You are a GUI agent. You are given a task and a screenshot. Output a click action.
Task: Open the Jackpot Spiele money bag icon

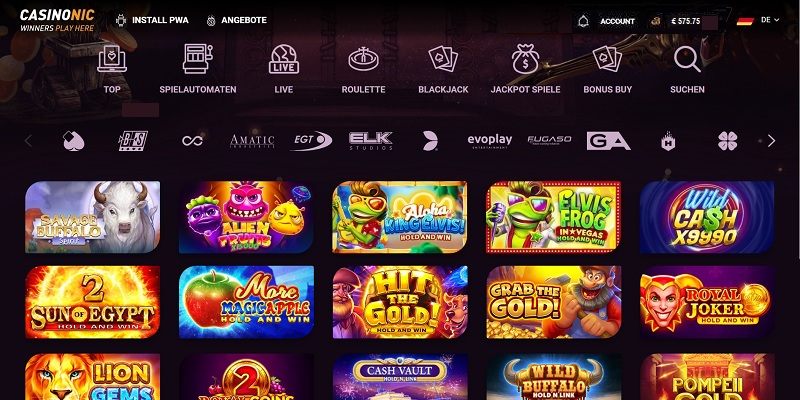526,59
